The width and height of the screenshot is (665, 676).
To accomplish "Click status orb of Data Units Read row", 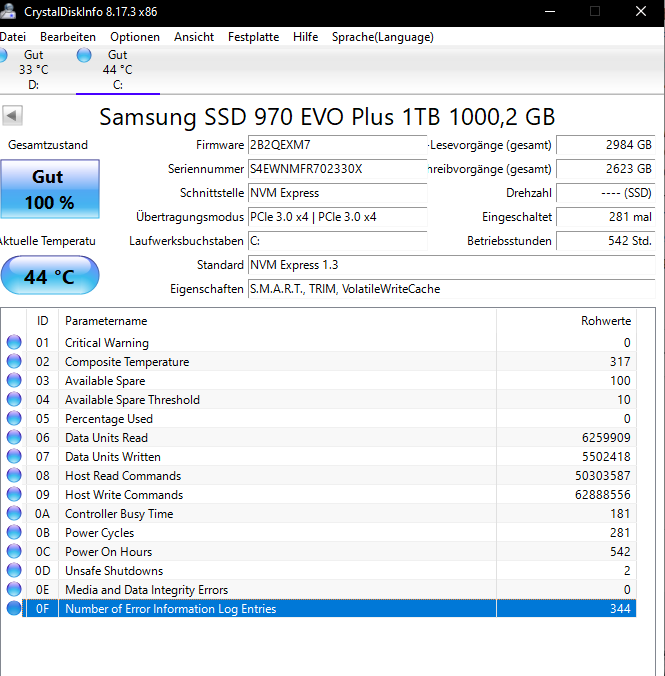I will click(x=14, y=437).
